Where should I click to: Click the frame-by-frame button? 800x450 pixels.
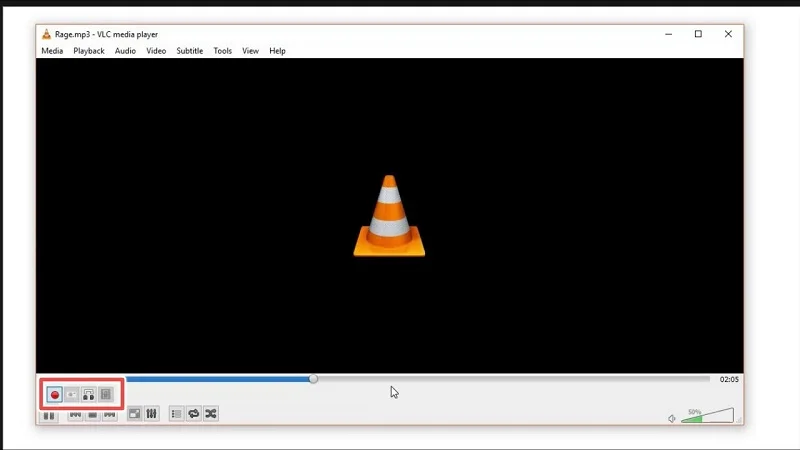point(106,395)
